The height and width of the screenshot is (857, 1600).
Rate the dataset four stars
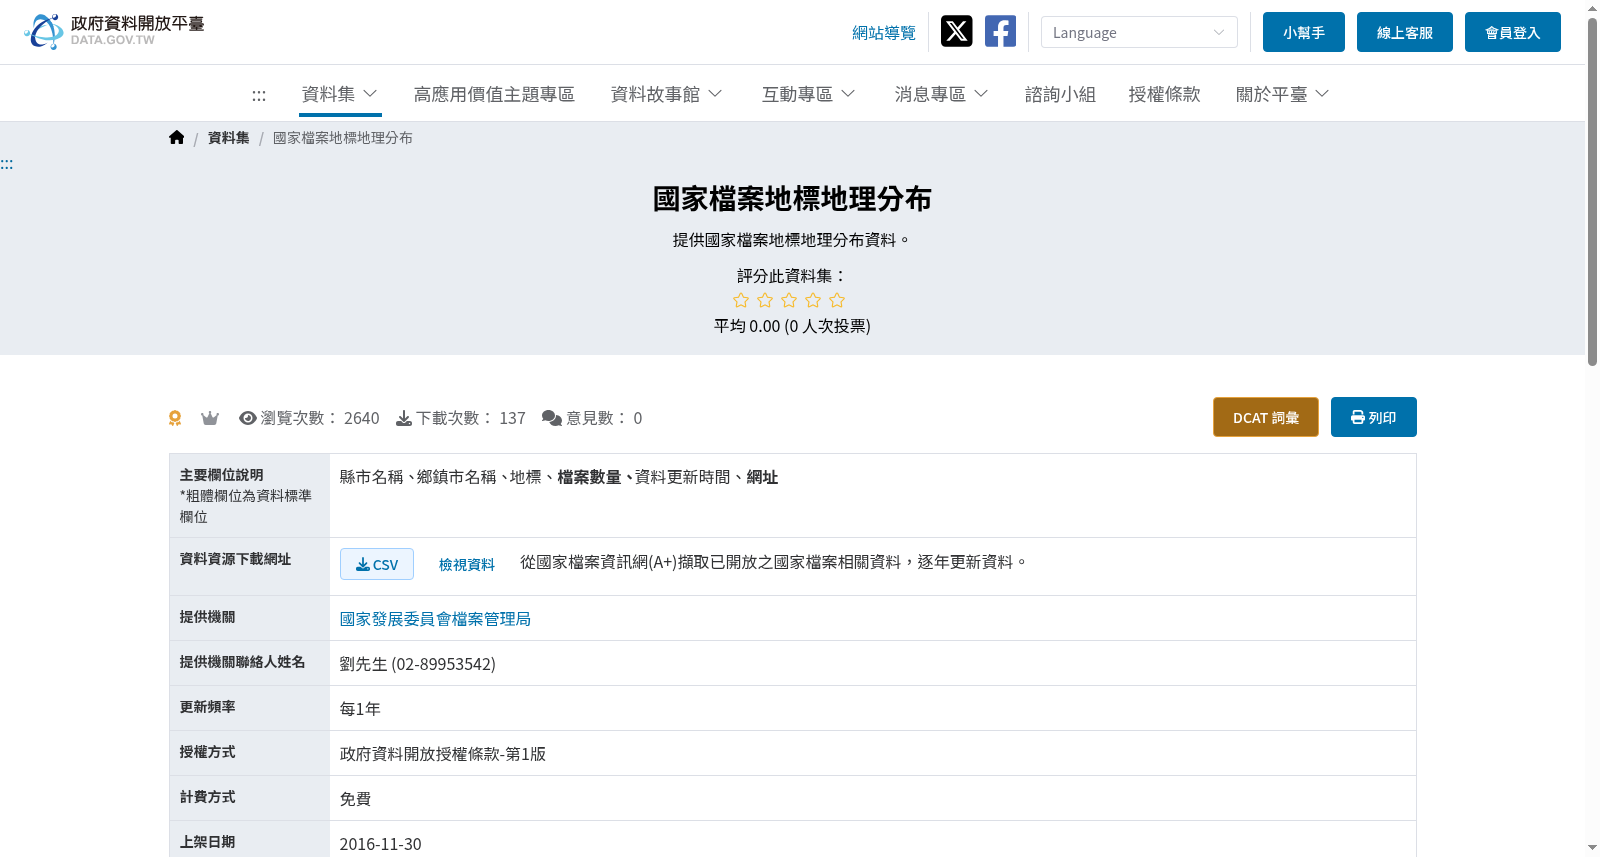813,300
